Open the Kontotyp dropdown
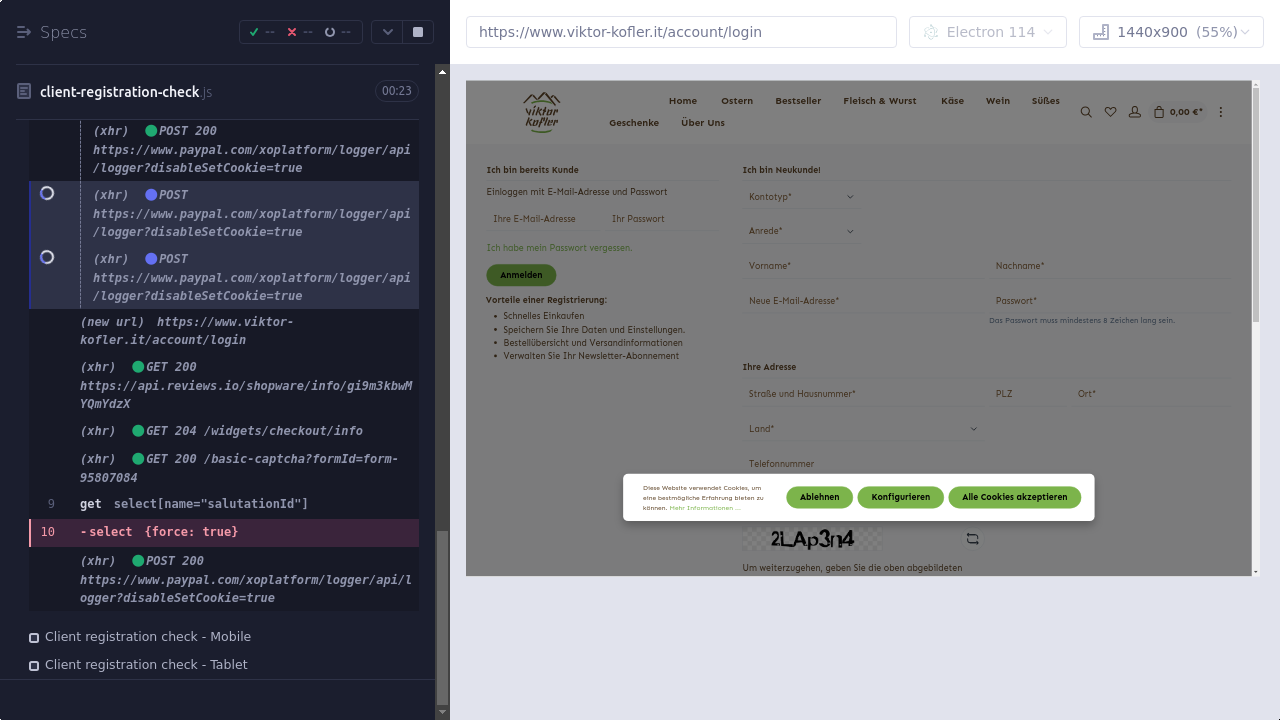 801,197
